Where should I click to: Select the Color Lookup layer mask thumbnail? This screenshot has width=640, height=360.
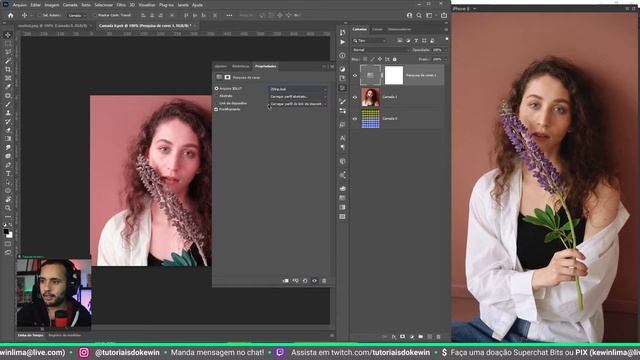394,76
